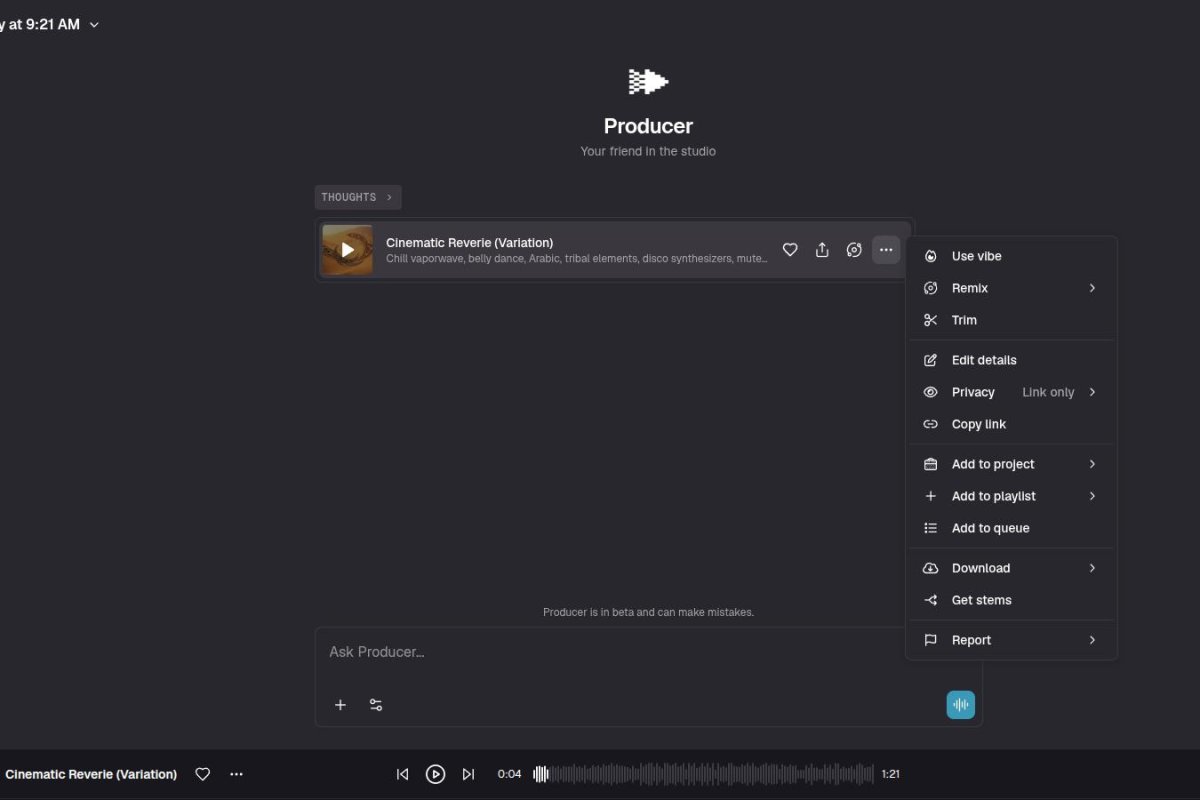The width and height of the screenshot is (1200, 800).
Task: Click the plus attachment icon in the chat box
Action: click(x=340, y=704)
